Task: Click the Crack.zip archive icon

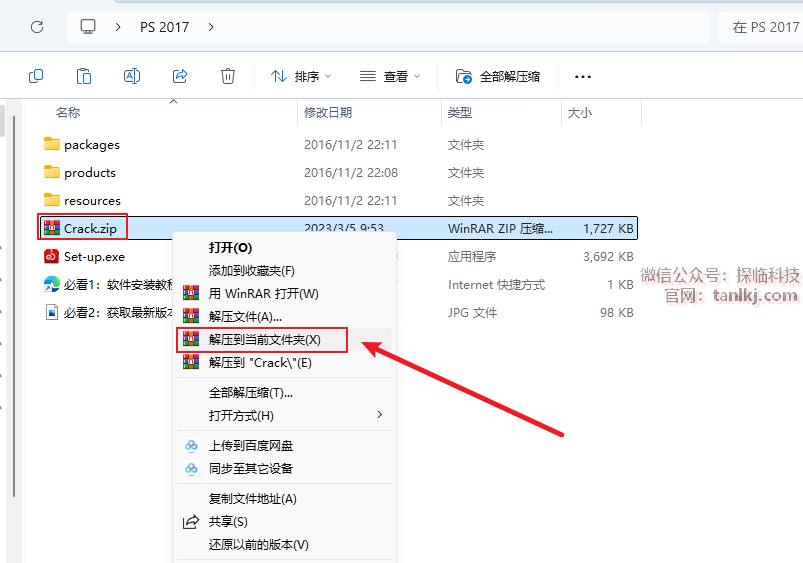Action: 52,228
